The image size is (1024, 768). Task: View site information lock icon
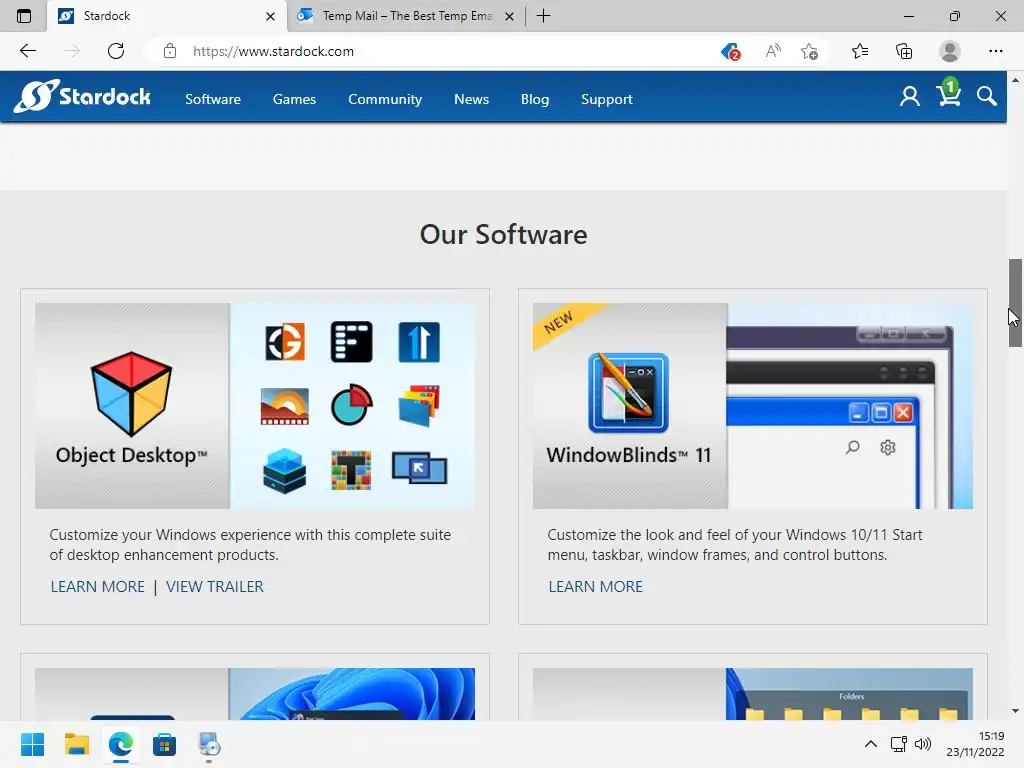[170, 51]
